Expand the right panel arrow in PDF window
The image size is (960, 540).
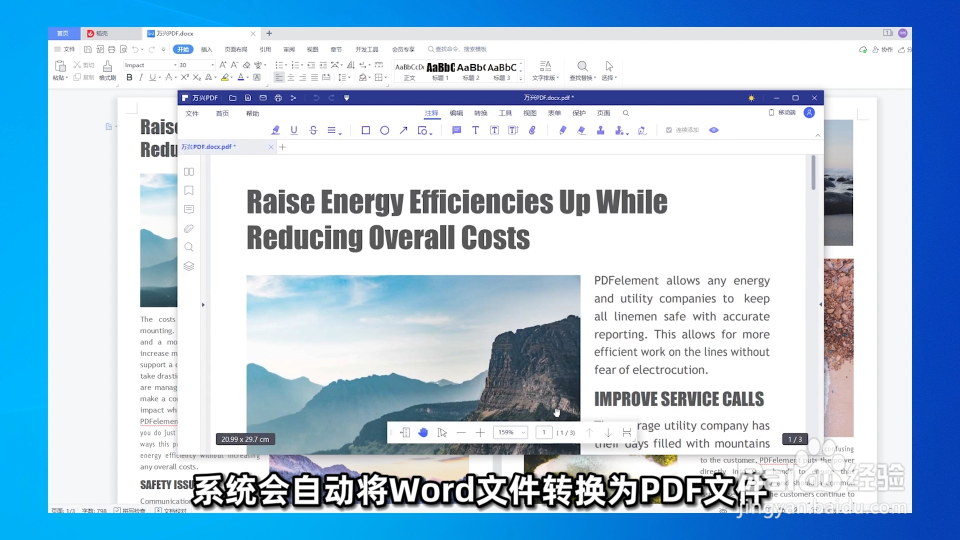tap(820, 304)
